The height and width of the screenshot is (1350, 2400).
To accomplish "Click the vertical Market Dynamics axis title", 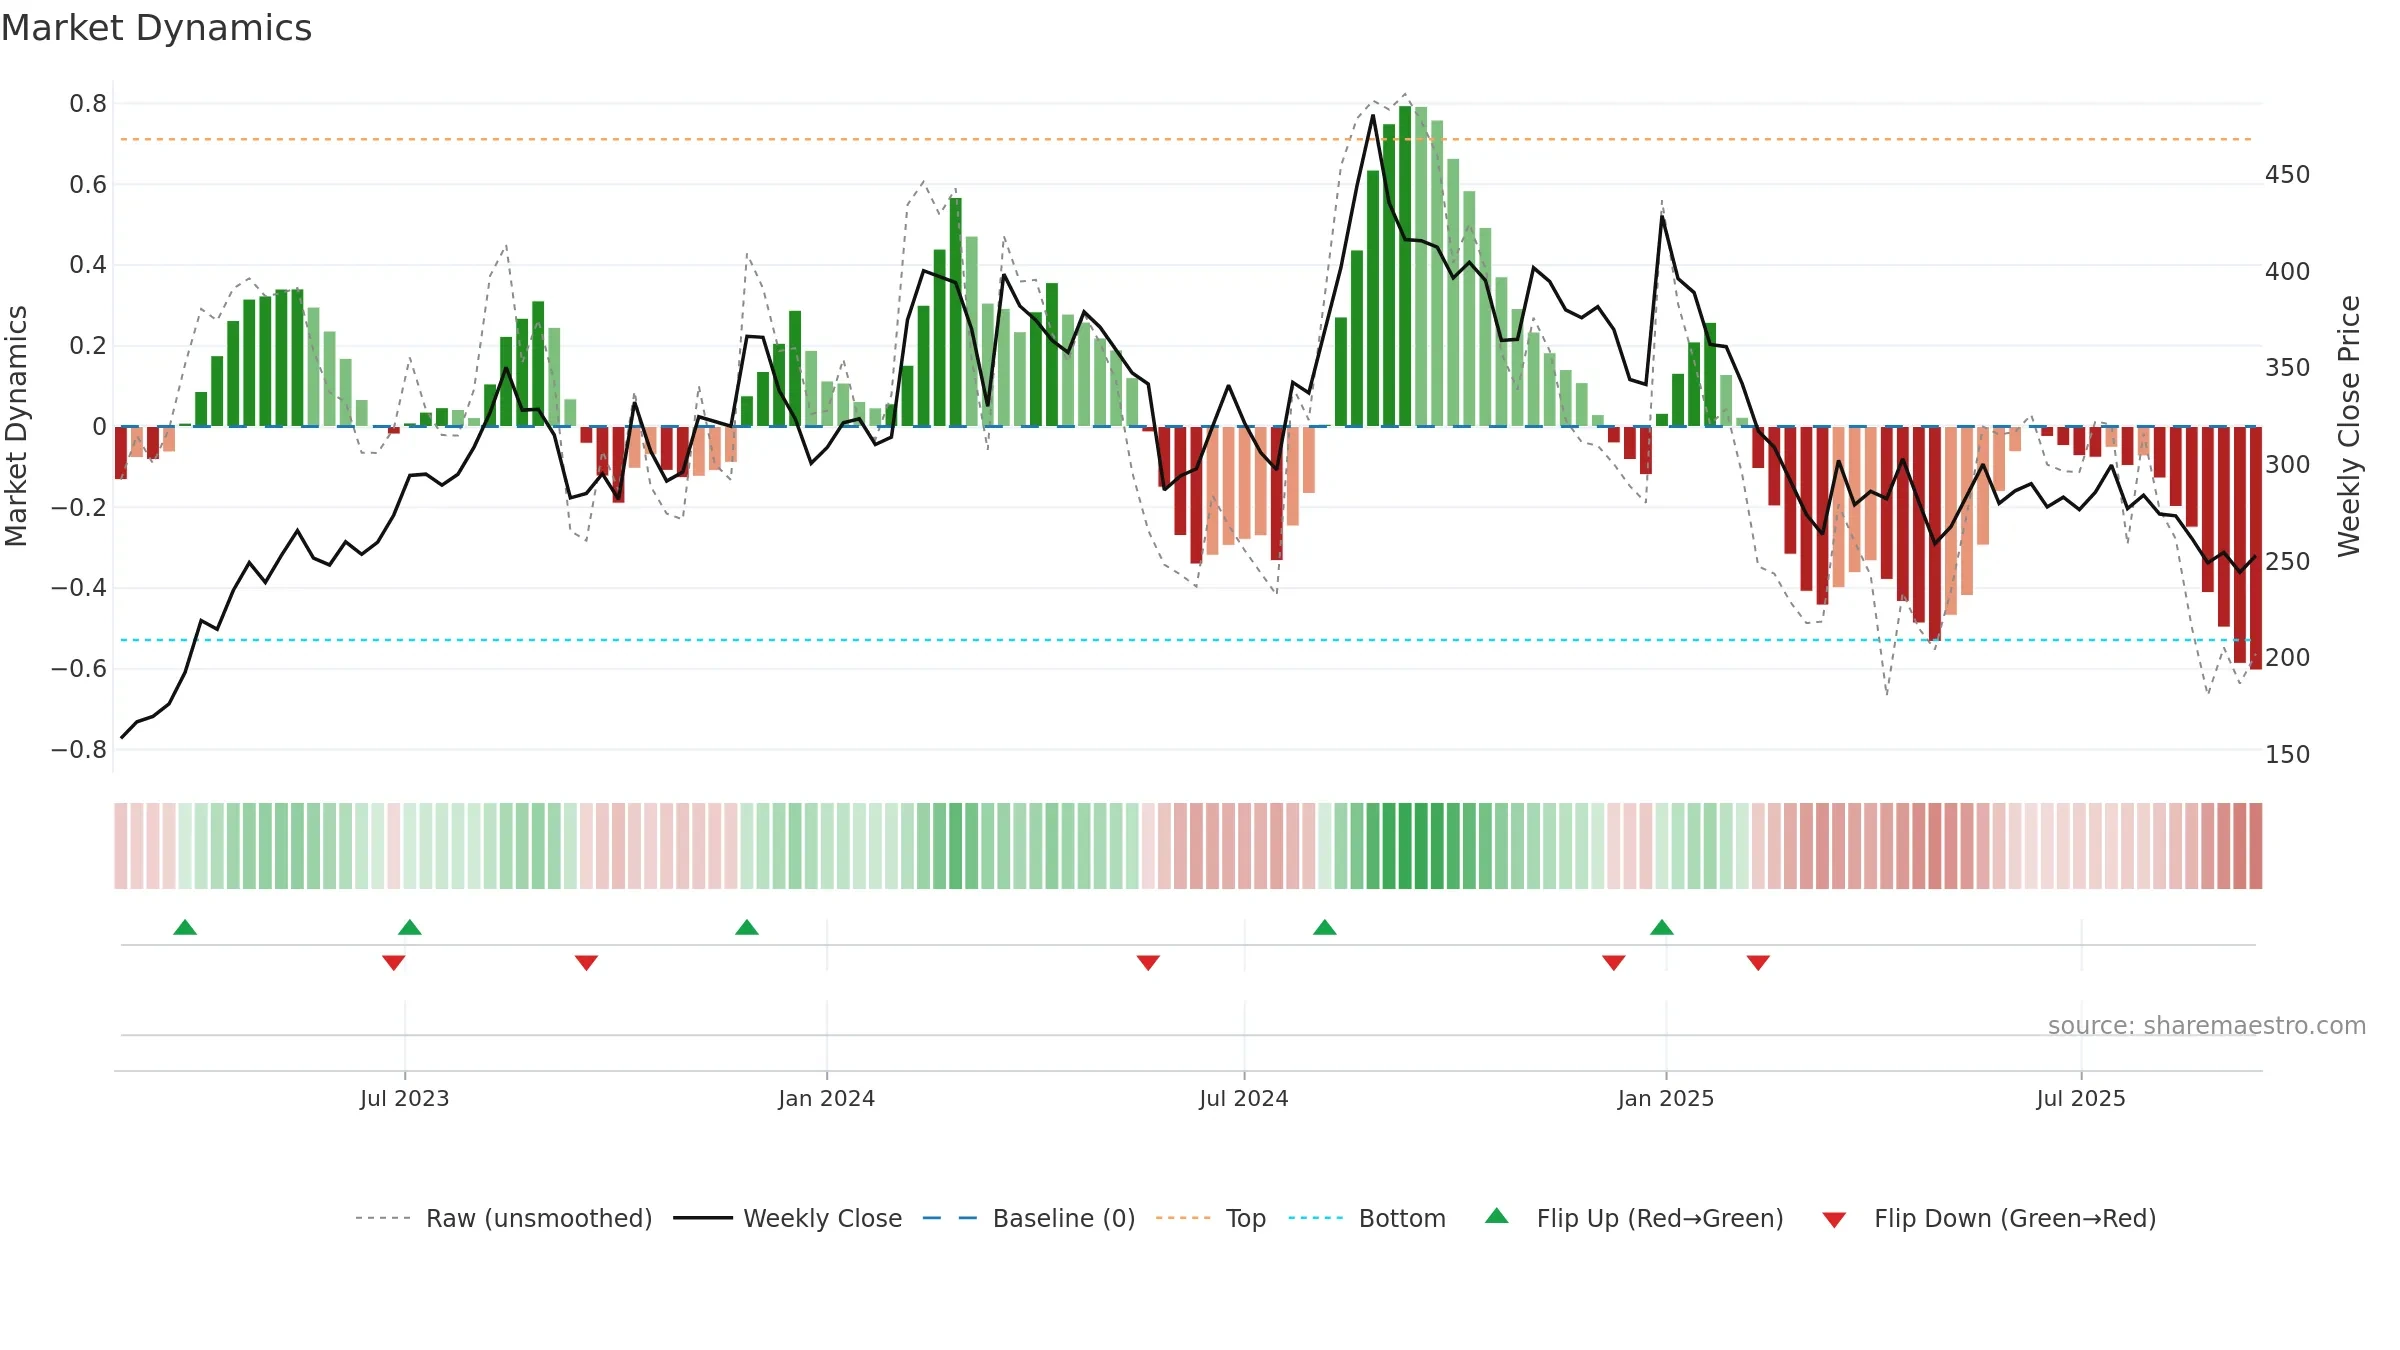I will (16, 426).
